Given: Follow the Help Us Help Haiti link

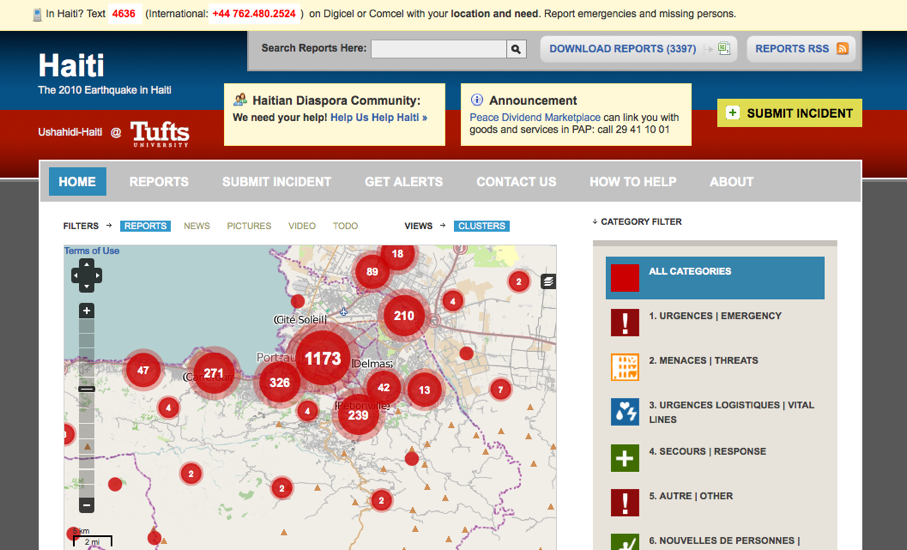Looking at the screenshot, I should pos(379,117).
